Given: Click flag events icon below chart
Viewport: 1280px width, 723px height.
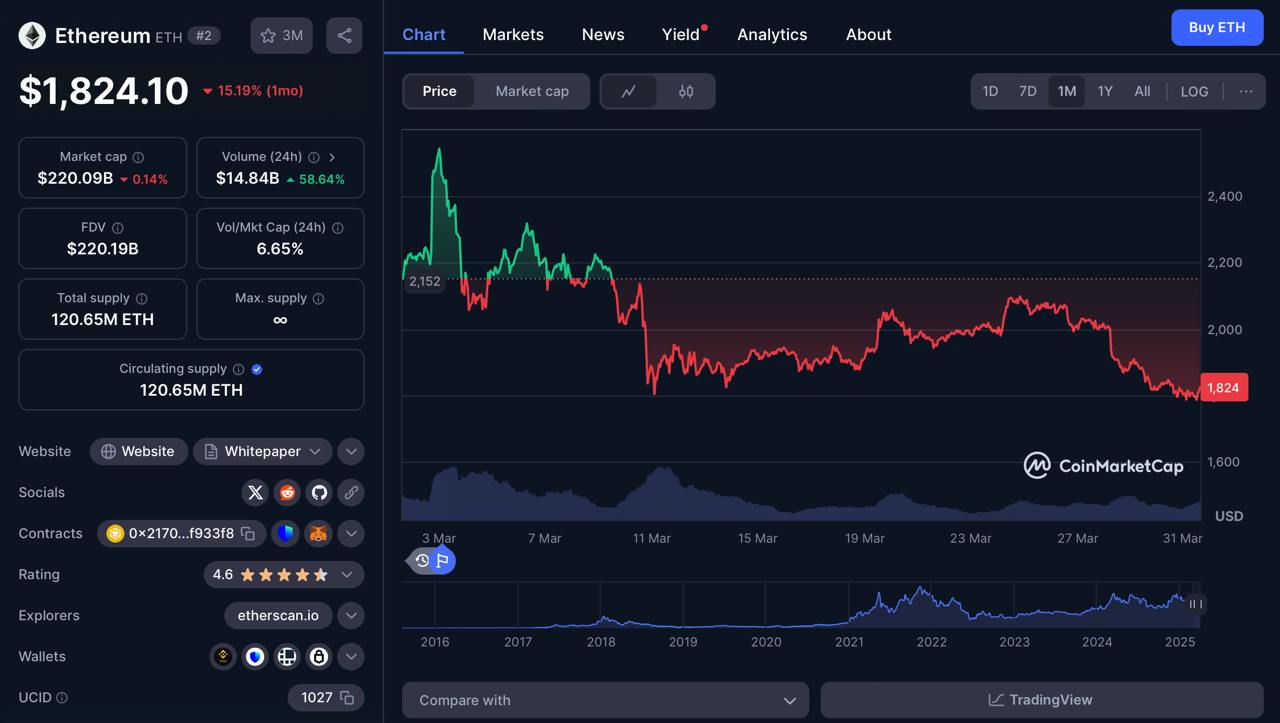Looking at the screenshot, I should click(443, 561).
